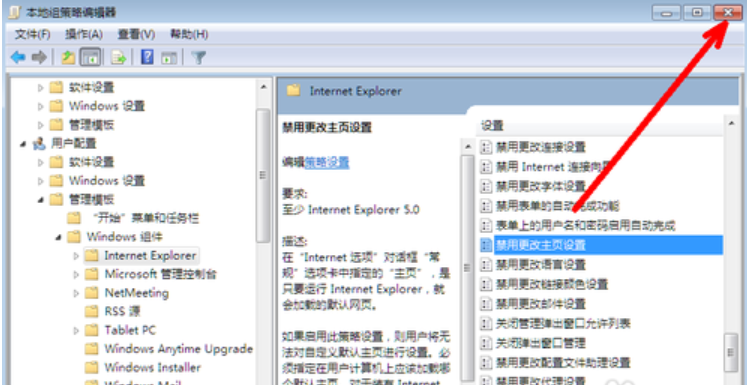Collapse the 用户配置 node
The height and width of the screenshot is (385, 747).
[23, 144]
